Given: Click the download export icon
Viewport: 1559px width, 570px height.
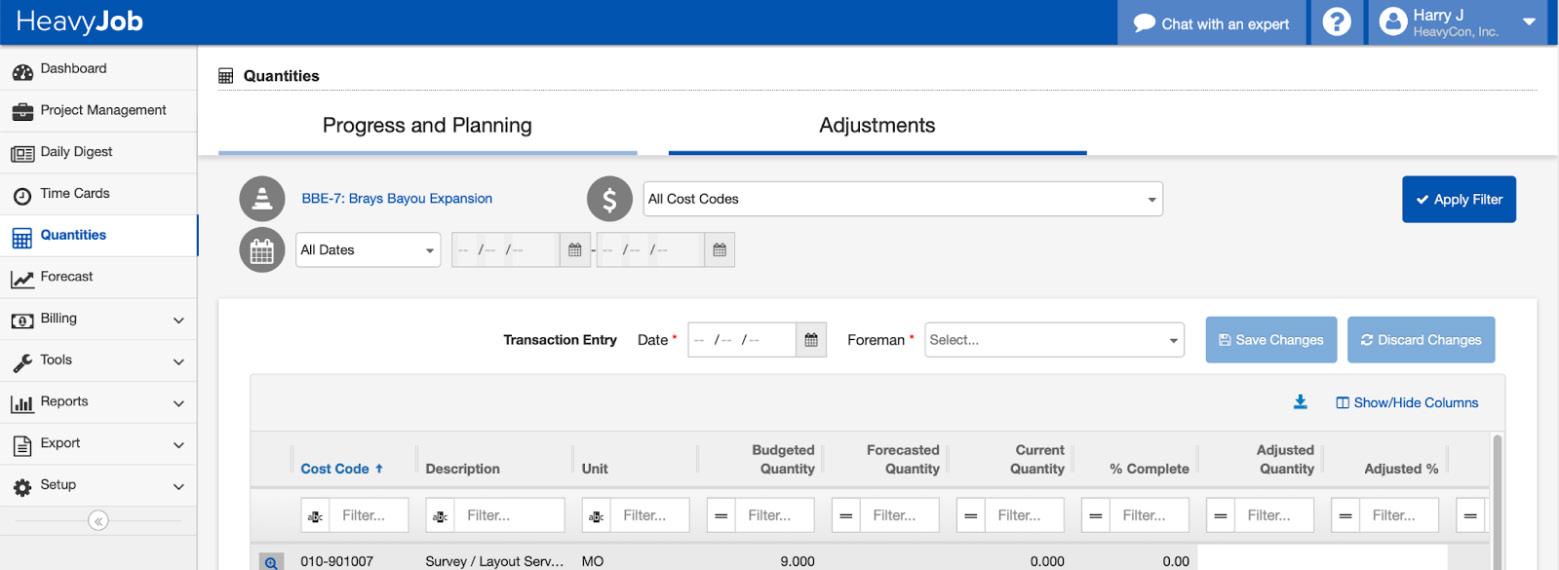Looking at the screenshot, I should coord(1300,402).
